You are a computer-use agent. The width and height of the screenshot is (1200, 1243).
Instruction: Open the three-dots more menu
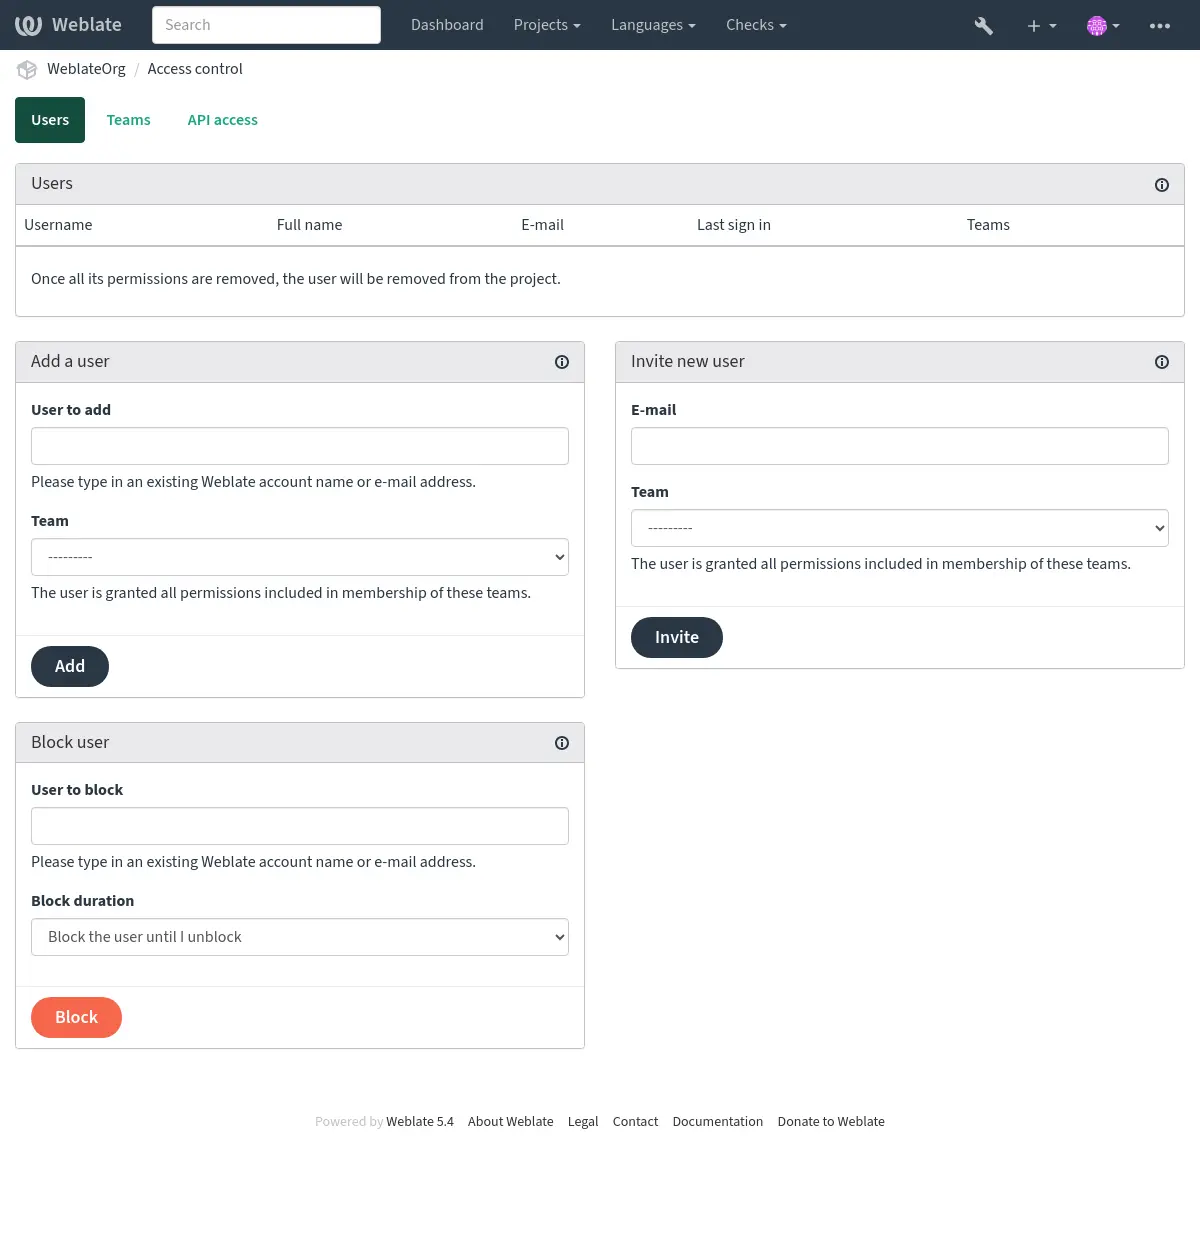point(1160,26)
